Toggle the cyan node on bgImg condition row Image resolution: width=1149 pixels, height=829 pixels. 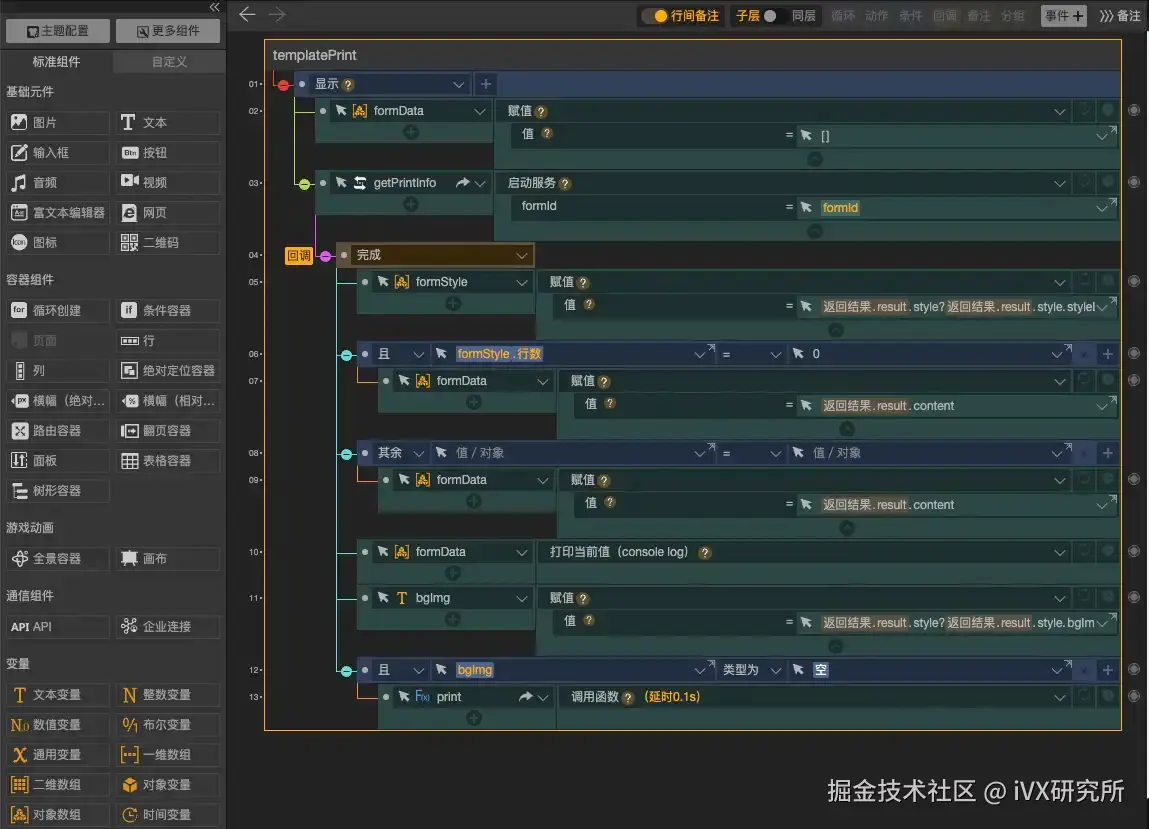[346, 671]
